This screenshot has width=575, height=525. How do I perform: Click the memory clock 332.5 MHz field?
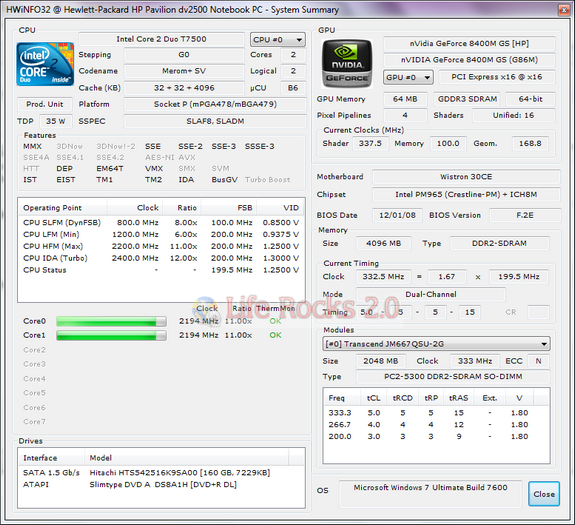384,277
